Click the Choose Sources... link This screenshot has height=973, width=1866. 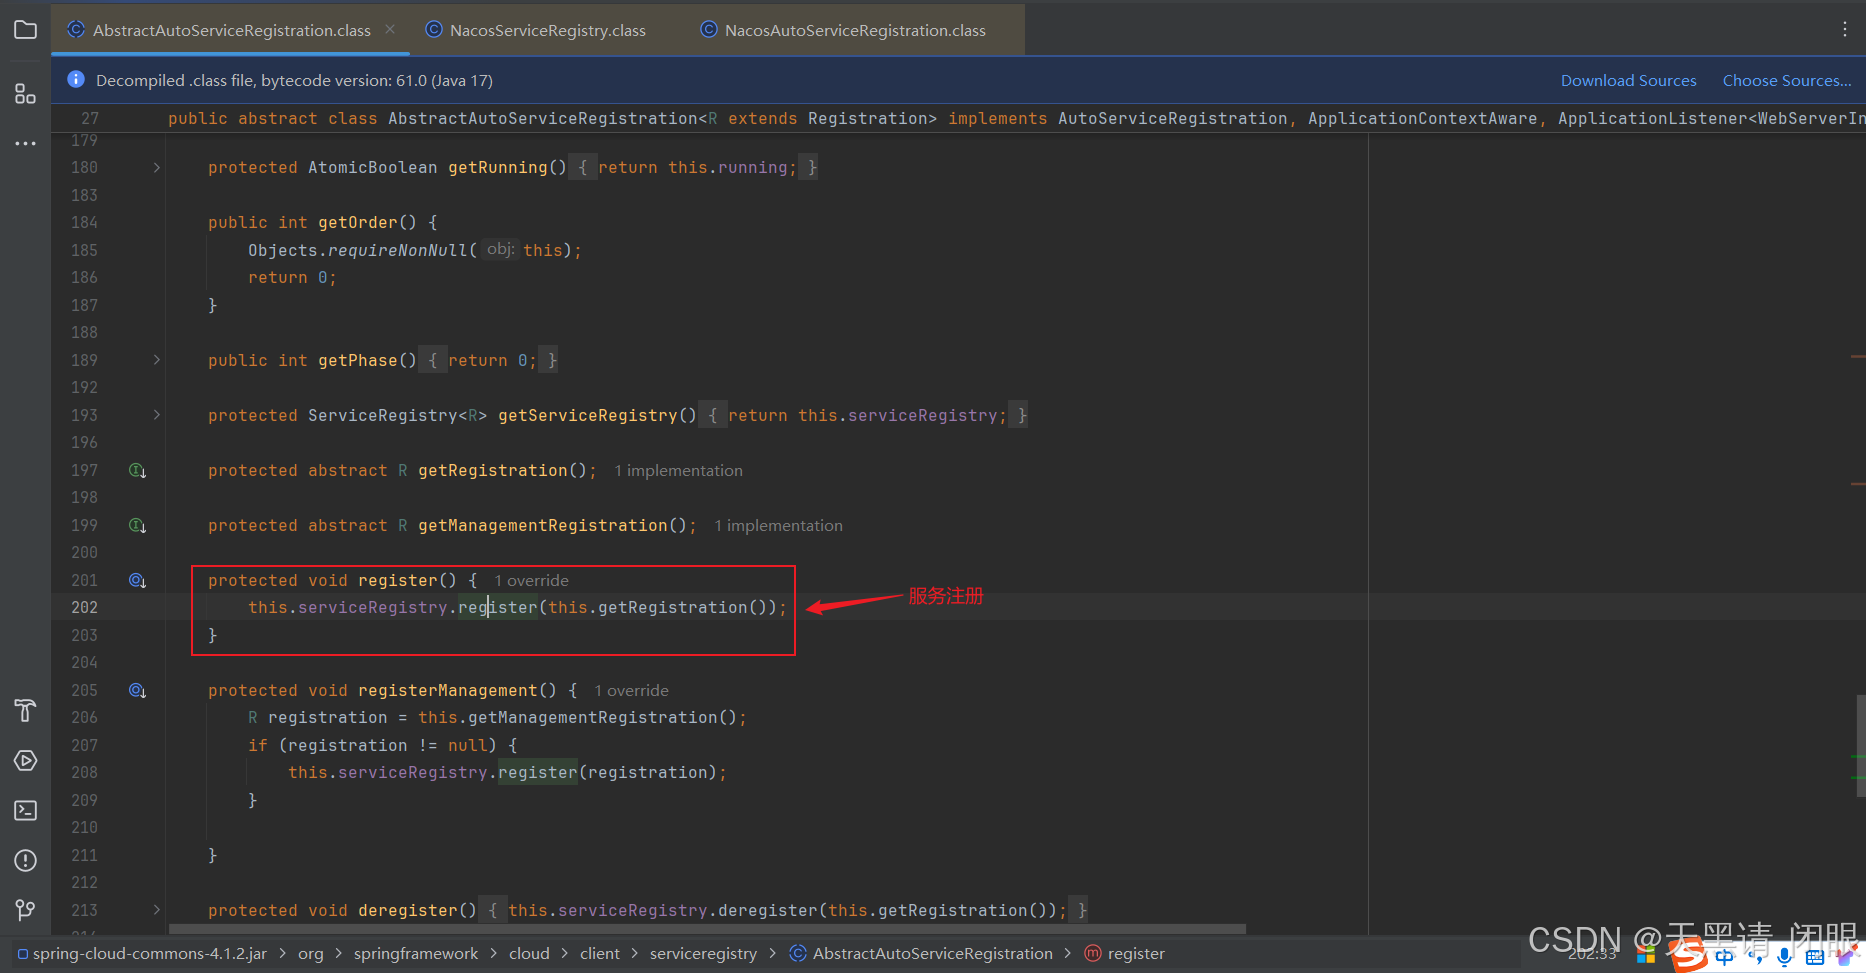[x=1787, y=80]
